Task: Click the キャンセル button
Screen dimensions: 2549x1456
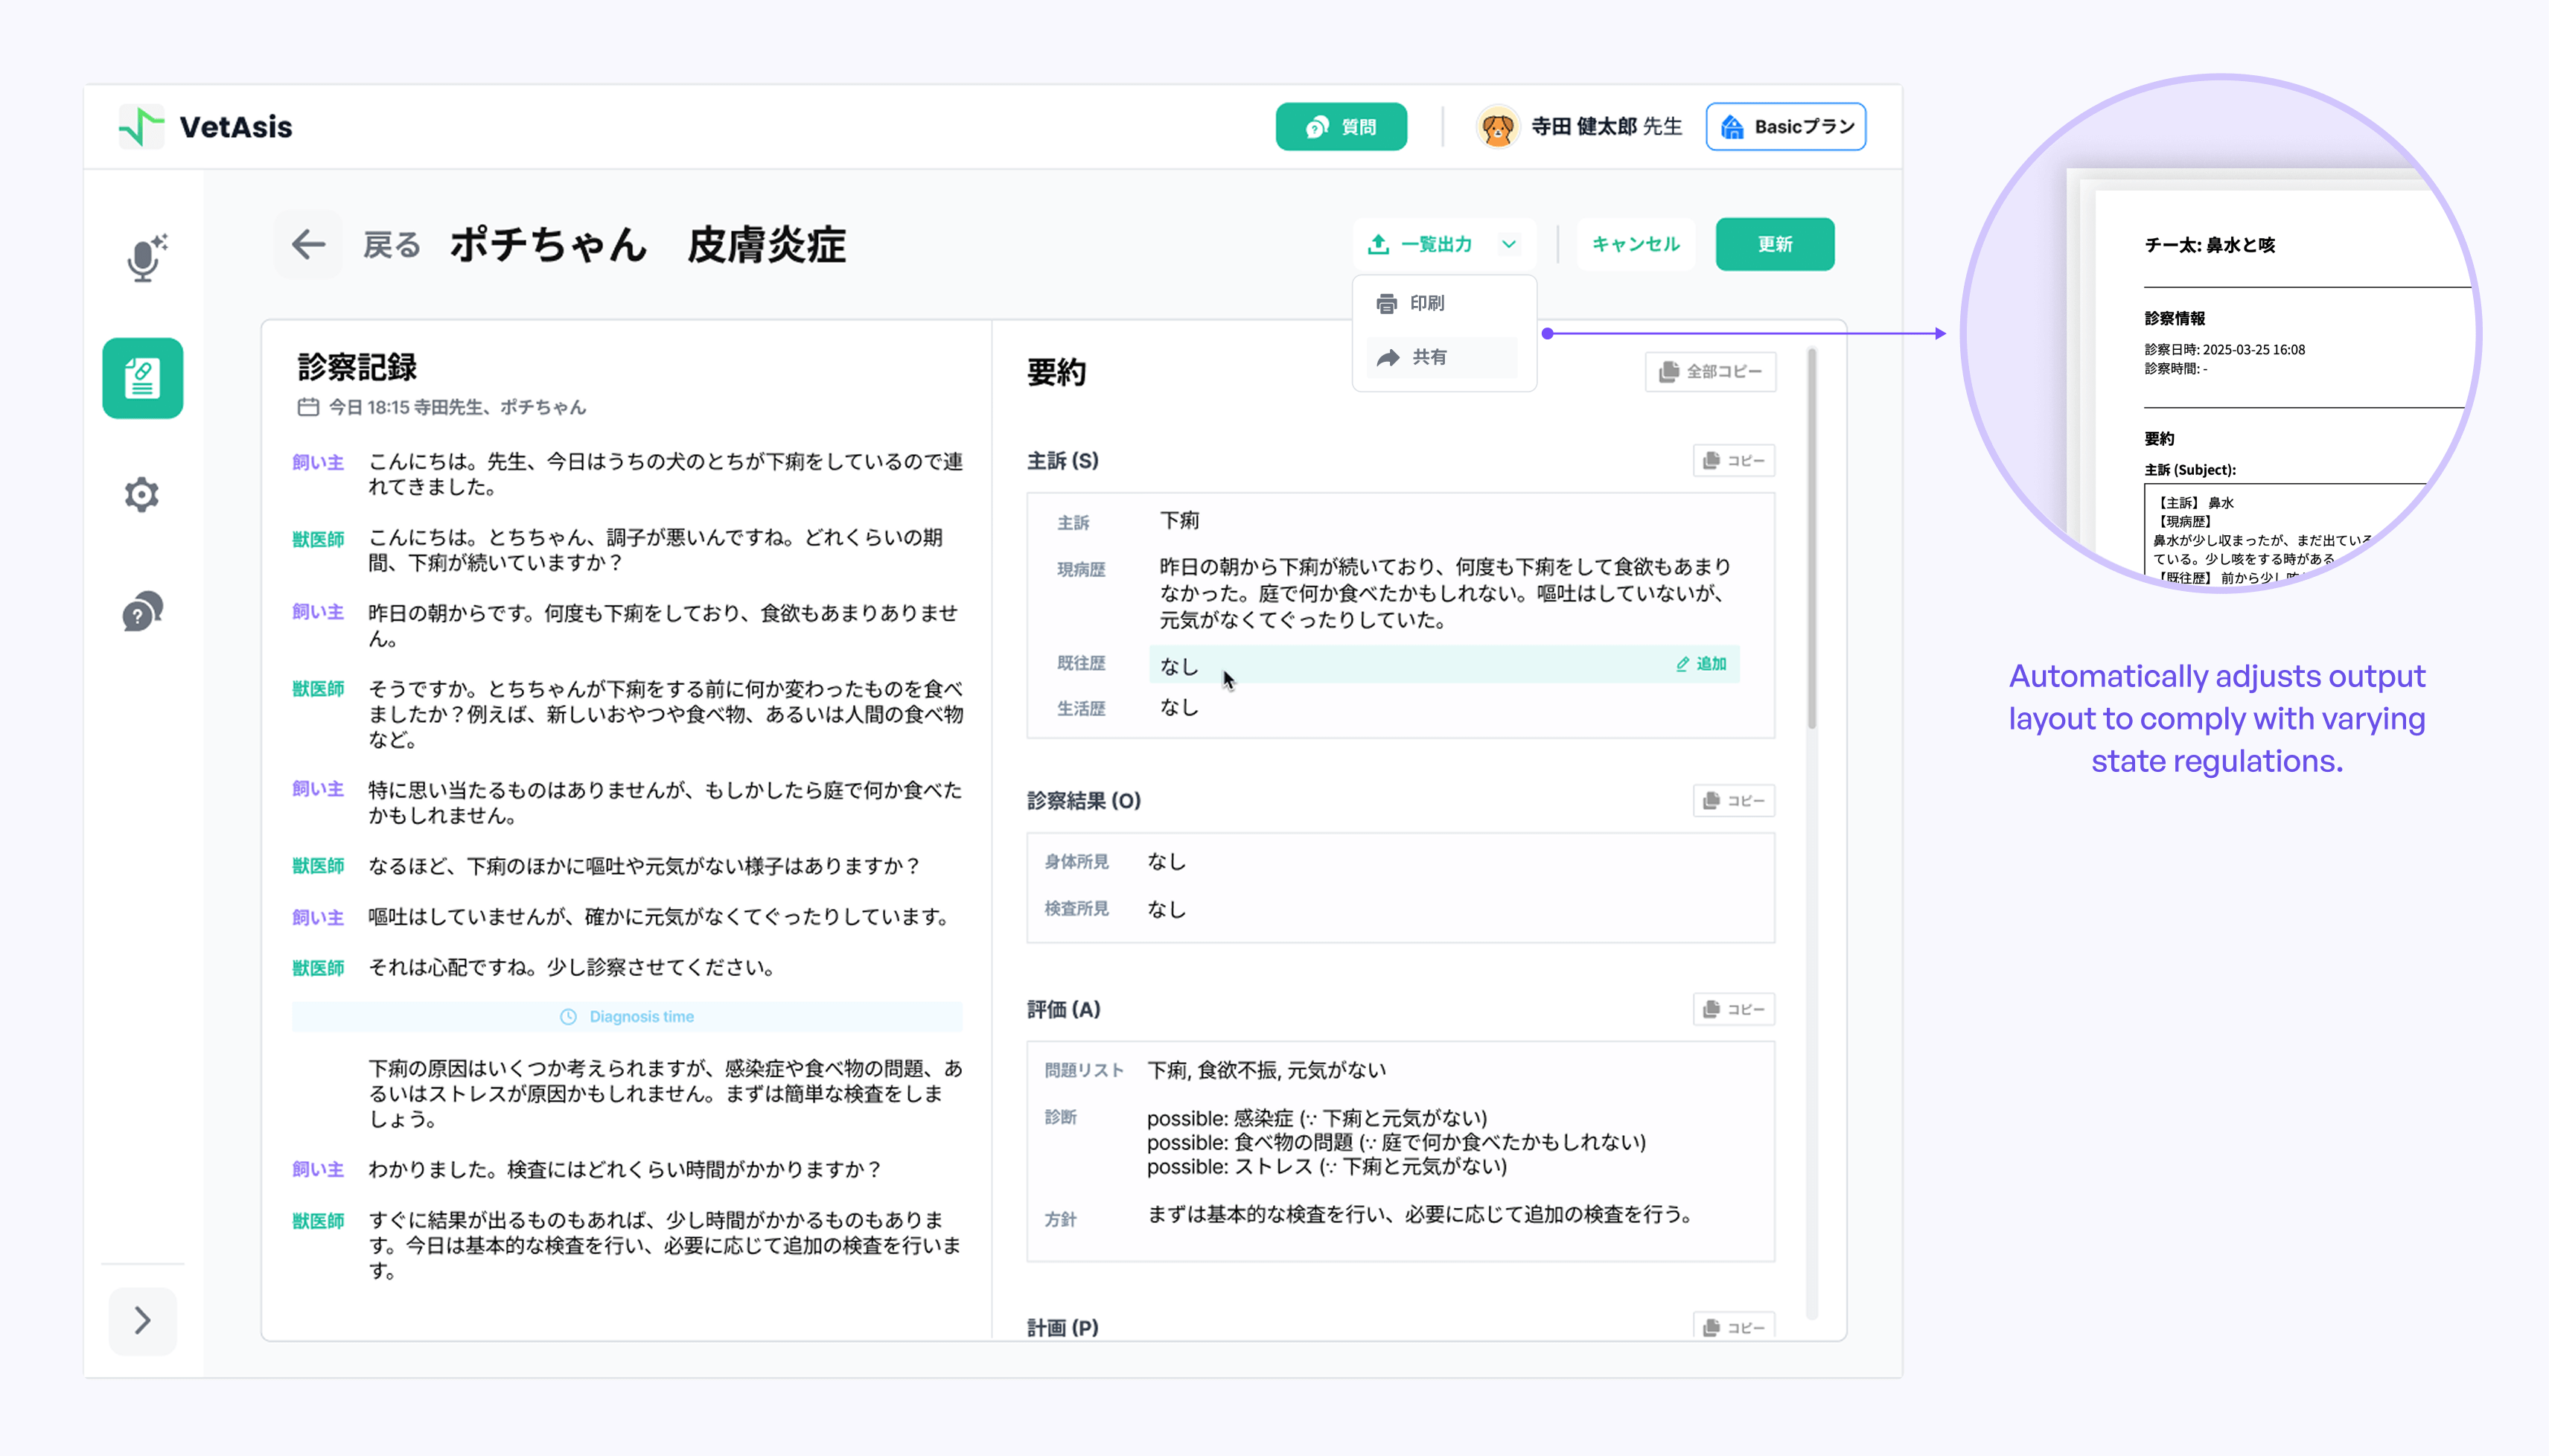Action: 1635,244
